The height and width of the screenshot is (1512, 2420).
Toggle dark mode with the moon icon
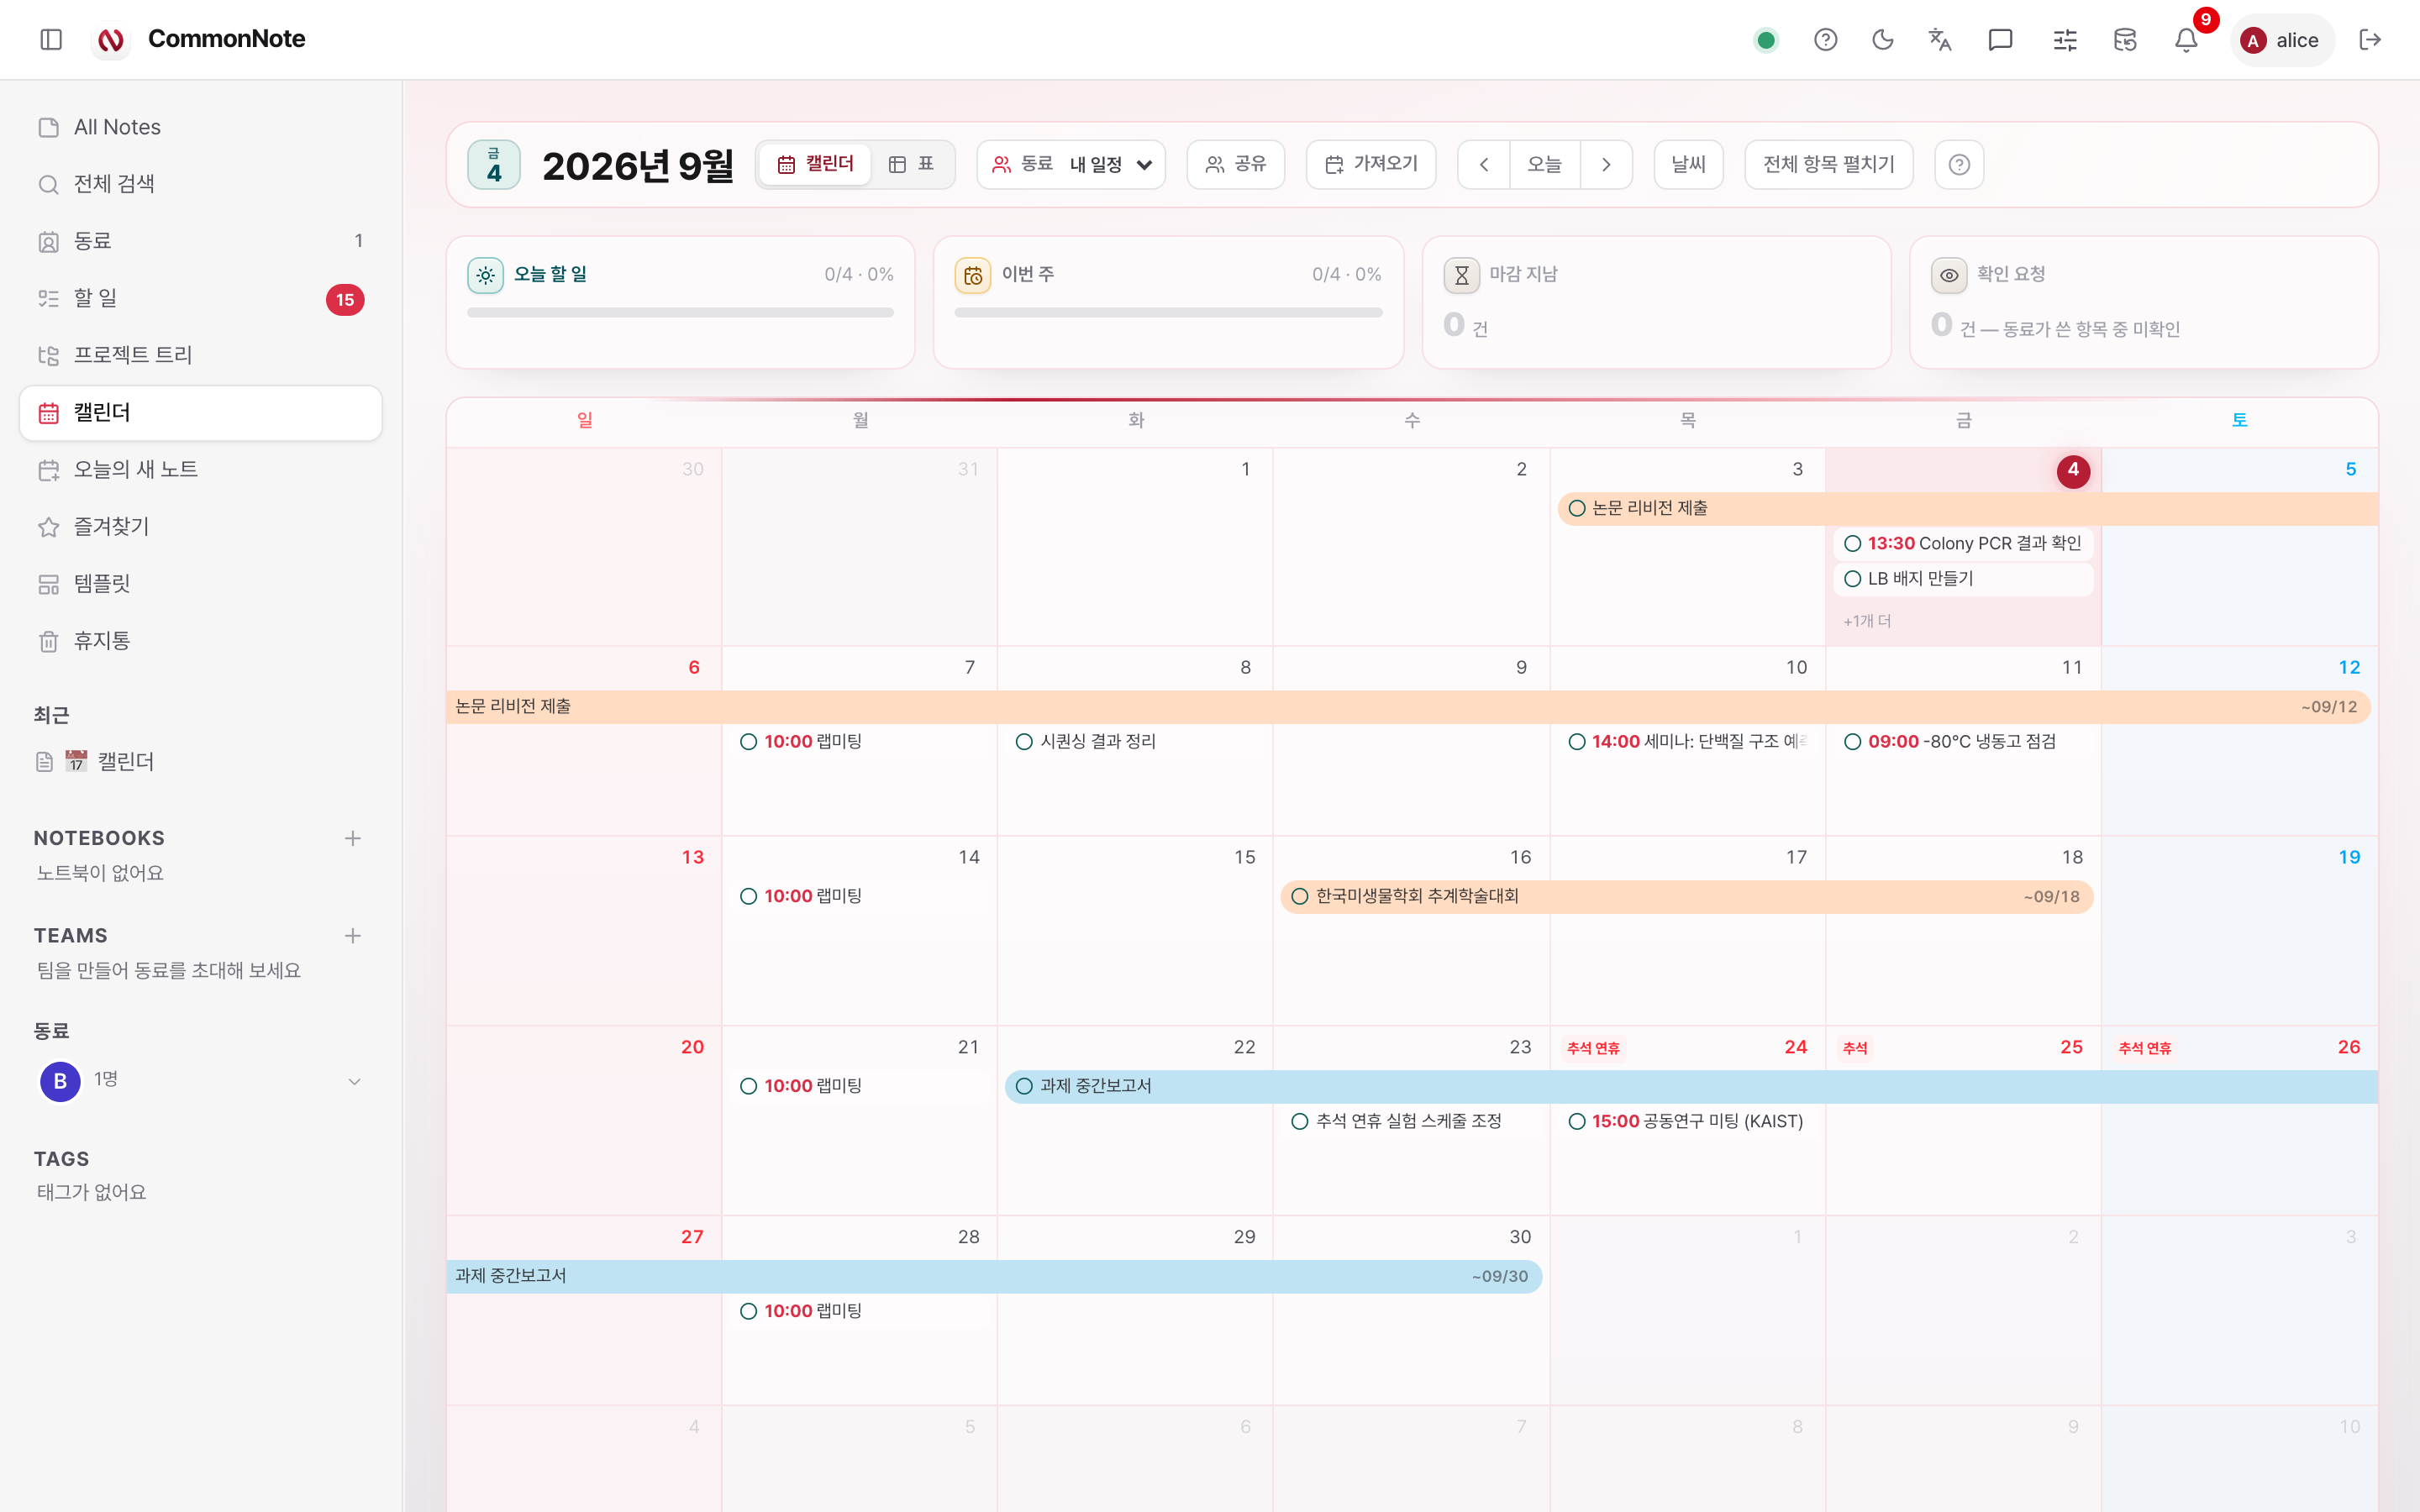coord(1883,40)
